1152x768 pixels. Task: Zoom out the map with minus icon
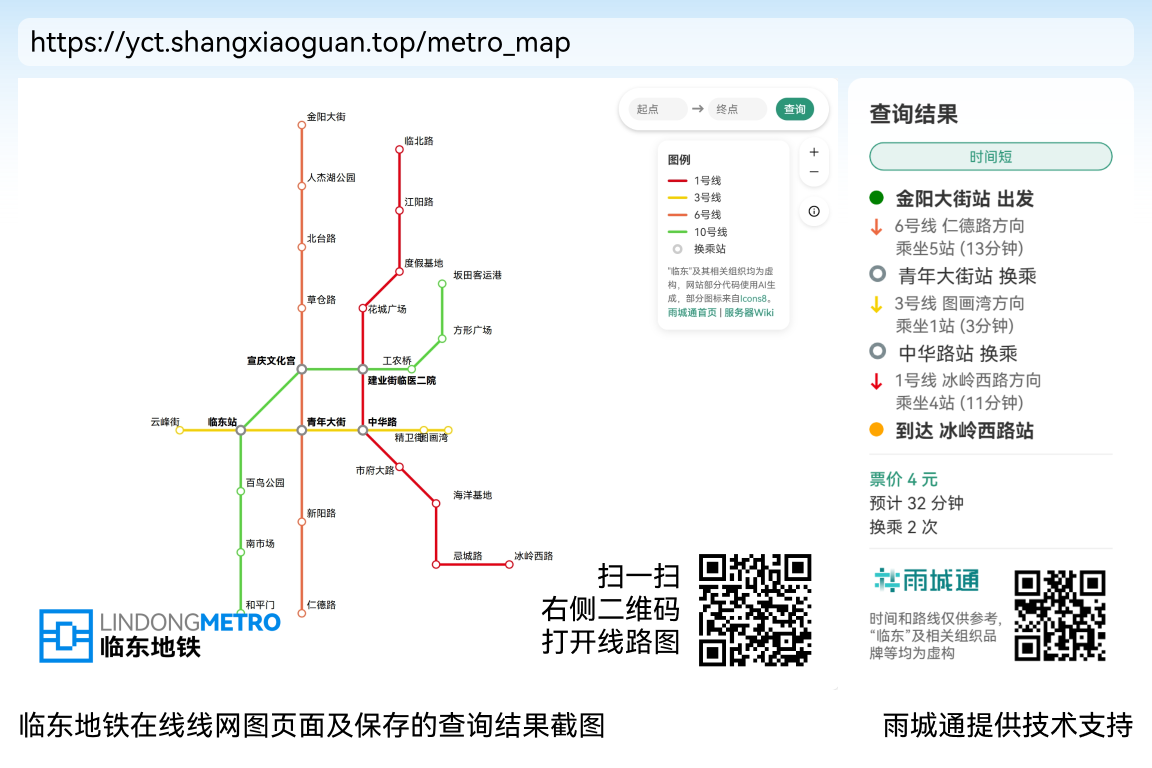pyautogui.click(x=814, y=172)
